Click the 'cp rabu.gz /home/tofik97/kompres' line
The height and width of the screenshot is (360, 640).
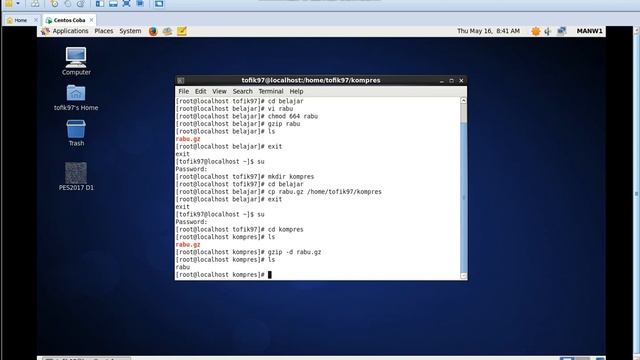278,192
